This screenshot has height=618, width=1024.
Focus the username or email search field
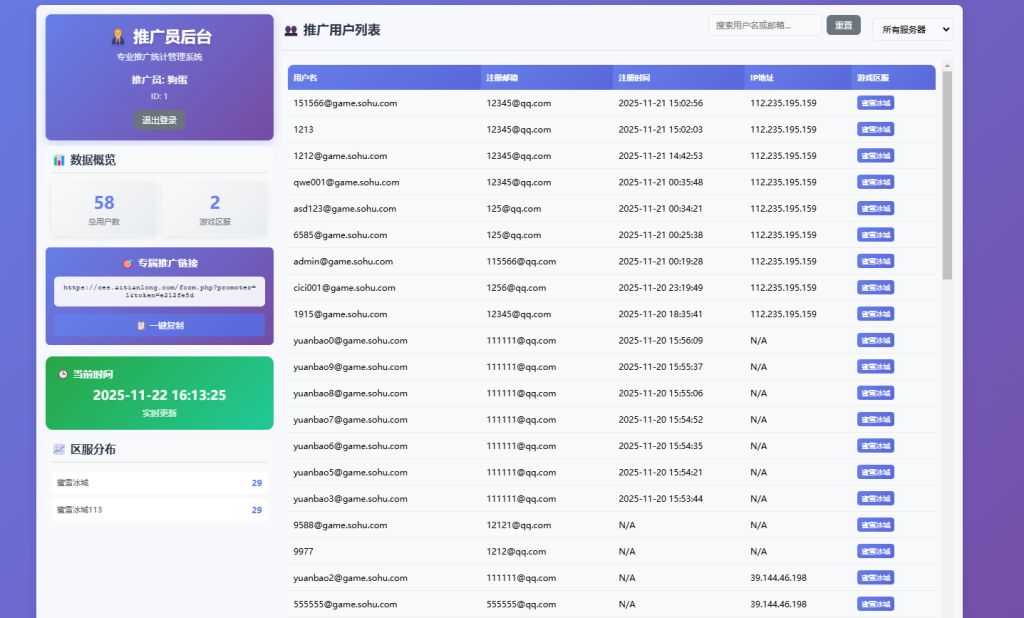764,25
